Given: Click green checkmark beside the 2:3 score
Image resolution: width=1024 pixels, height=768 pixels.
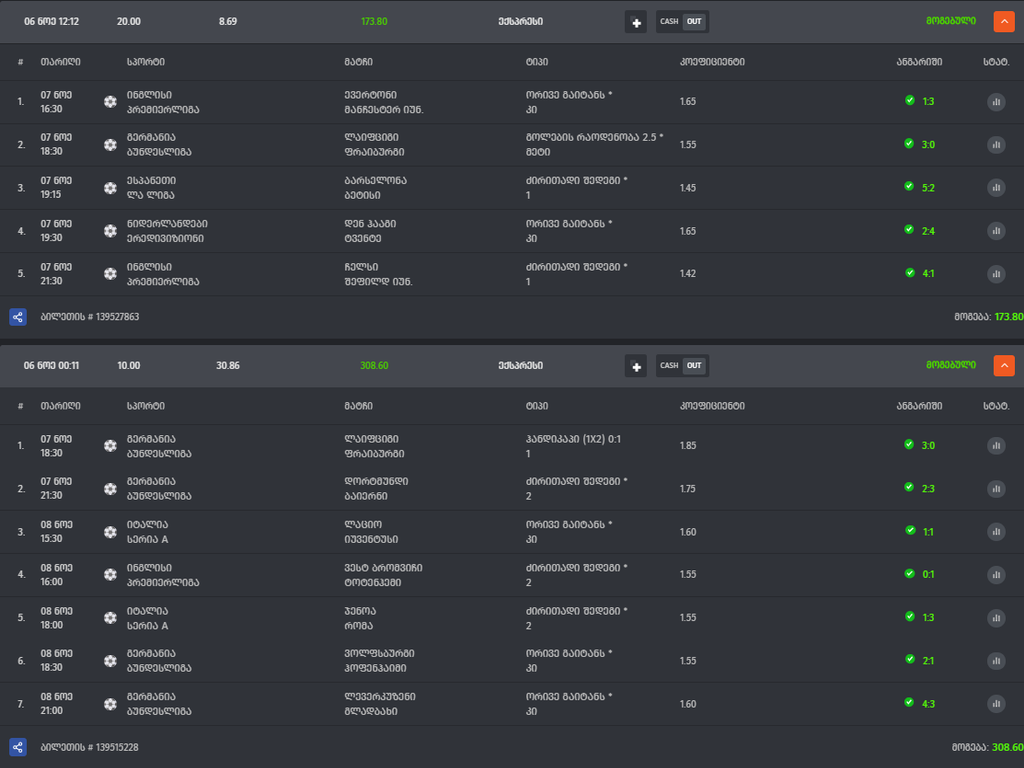Looking at the screenshot, I should [909, 488].
